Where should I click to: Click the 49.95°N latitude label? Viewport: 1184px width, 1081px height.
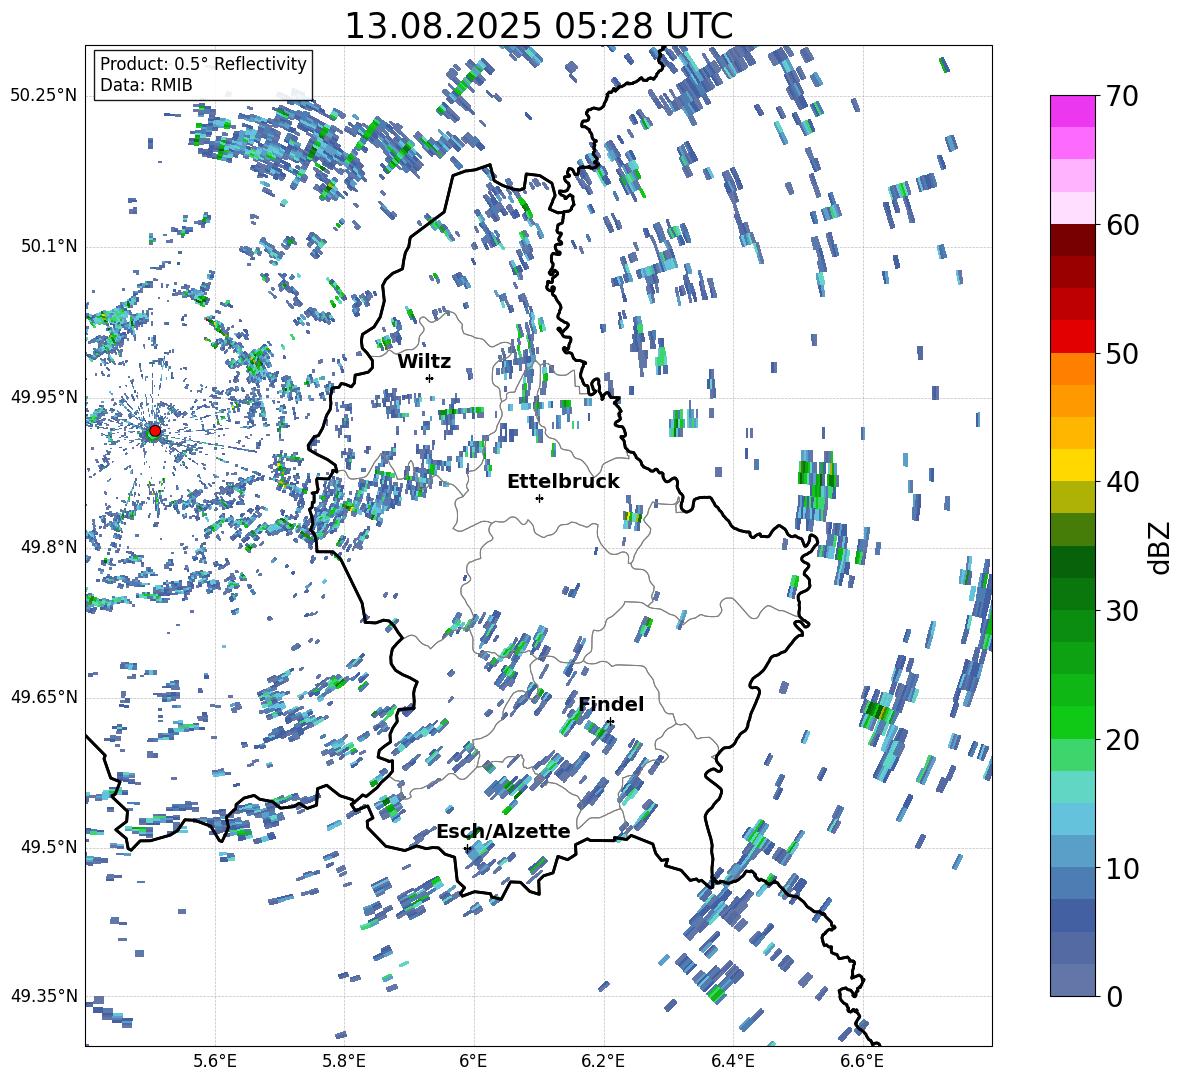(x=44, y=397)
